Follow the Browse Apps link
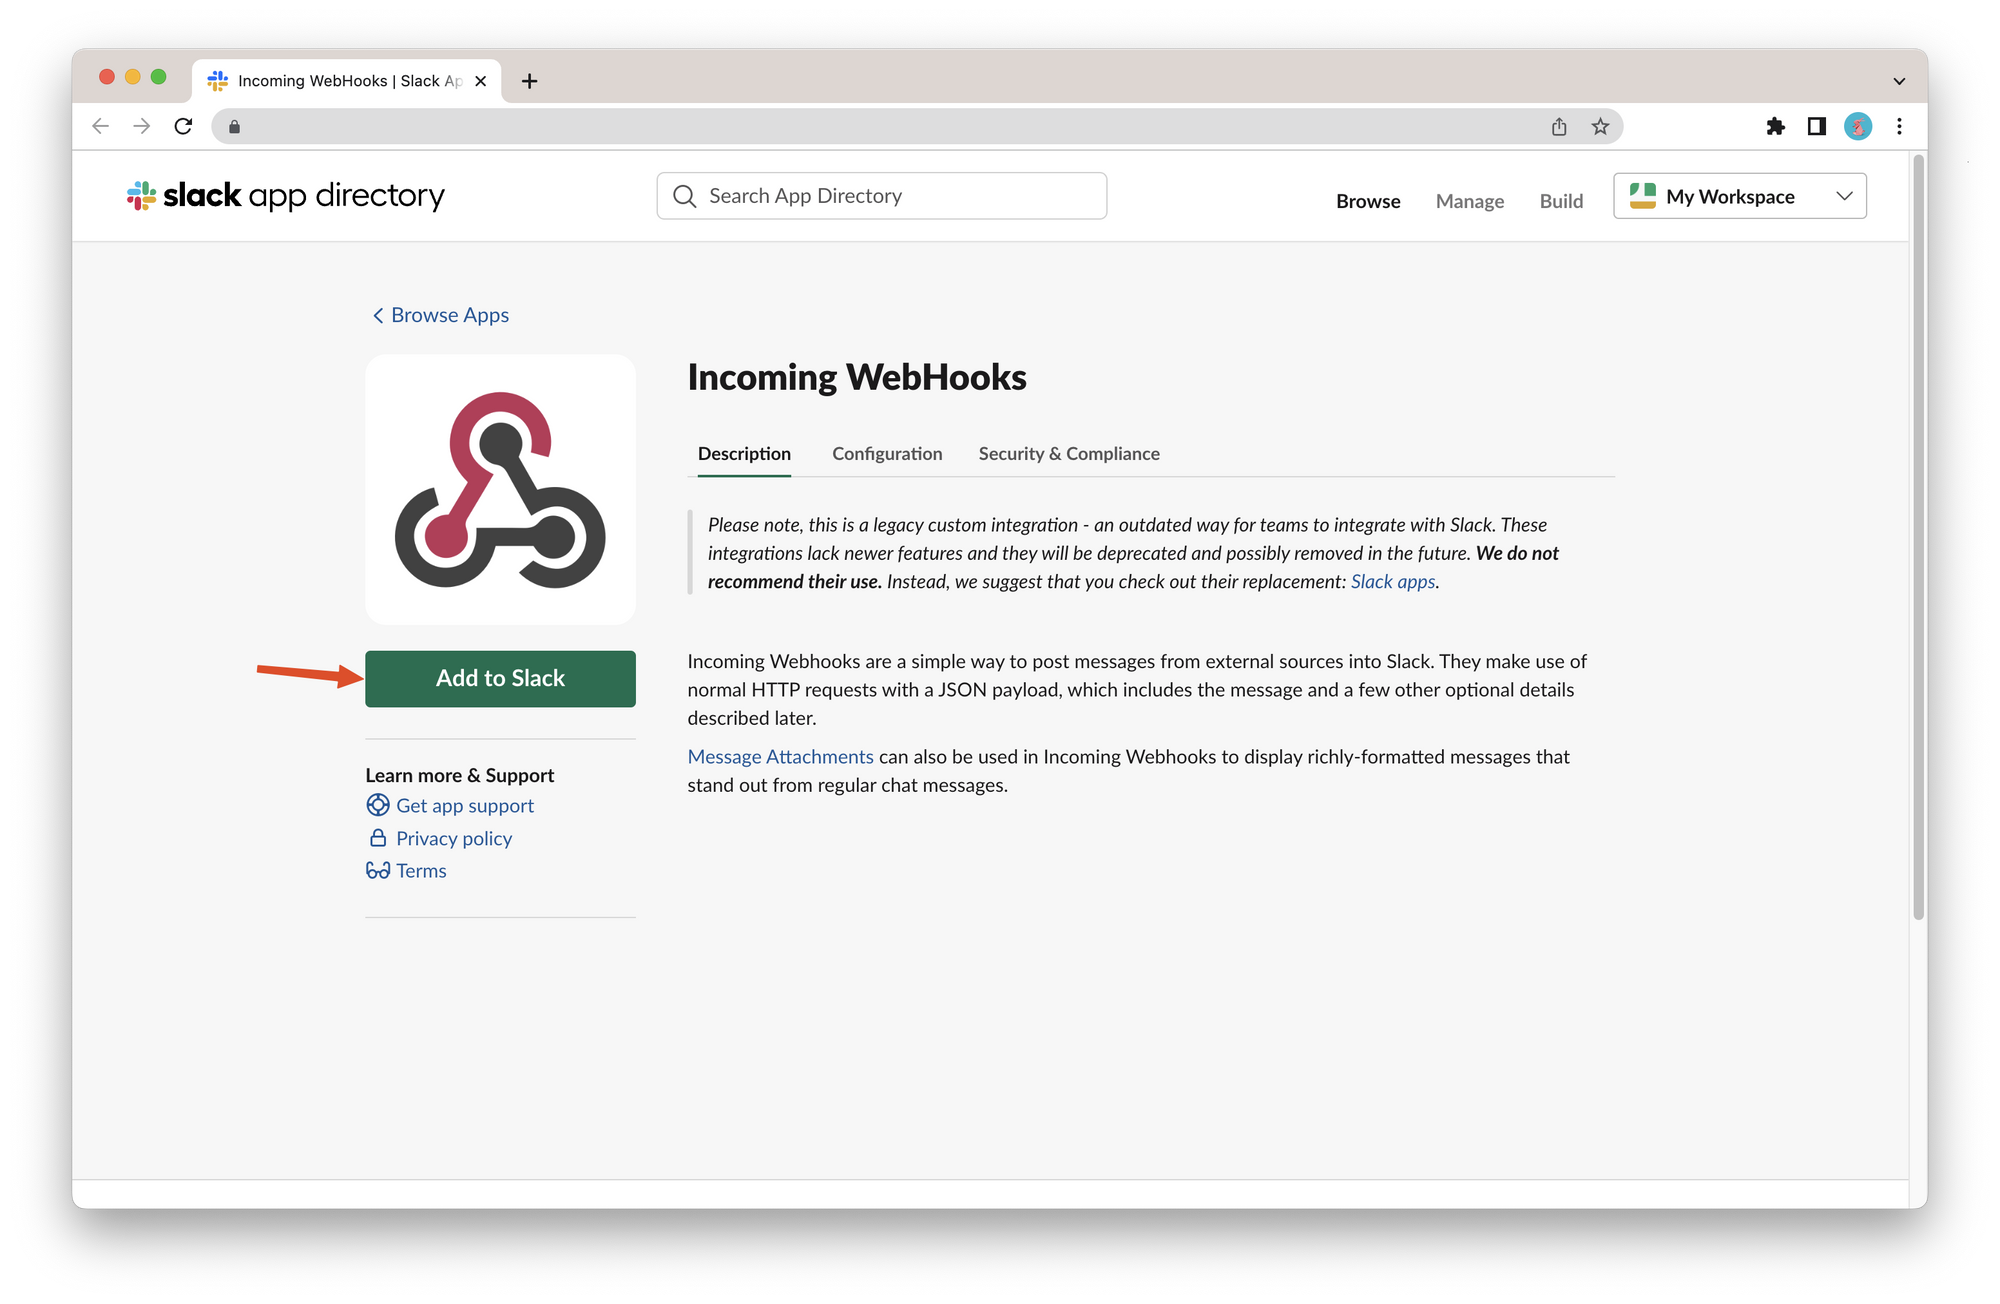The height and width of the screenshot is (1304, 2000). (450, 315)
